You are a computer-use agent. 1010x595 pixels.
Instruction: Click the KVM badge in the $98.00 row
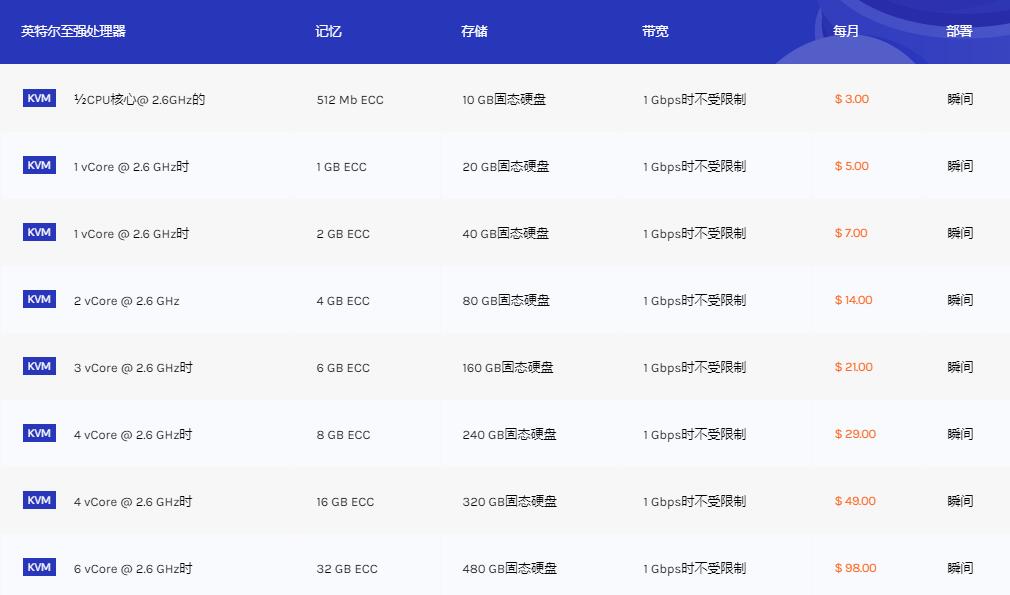click(x=39, y=567)
